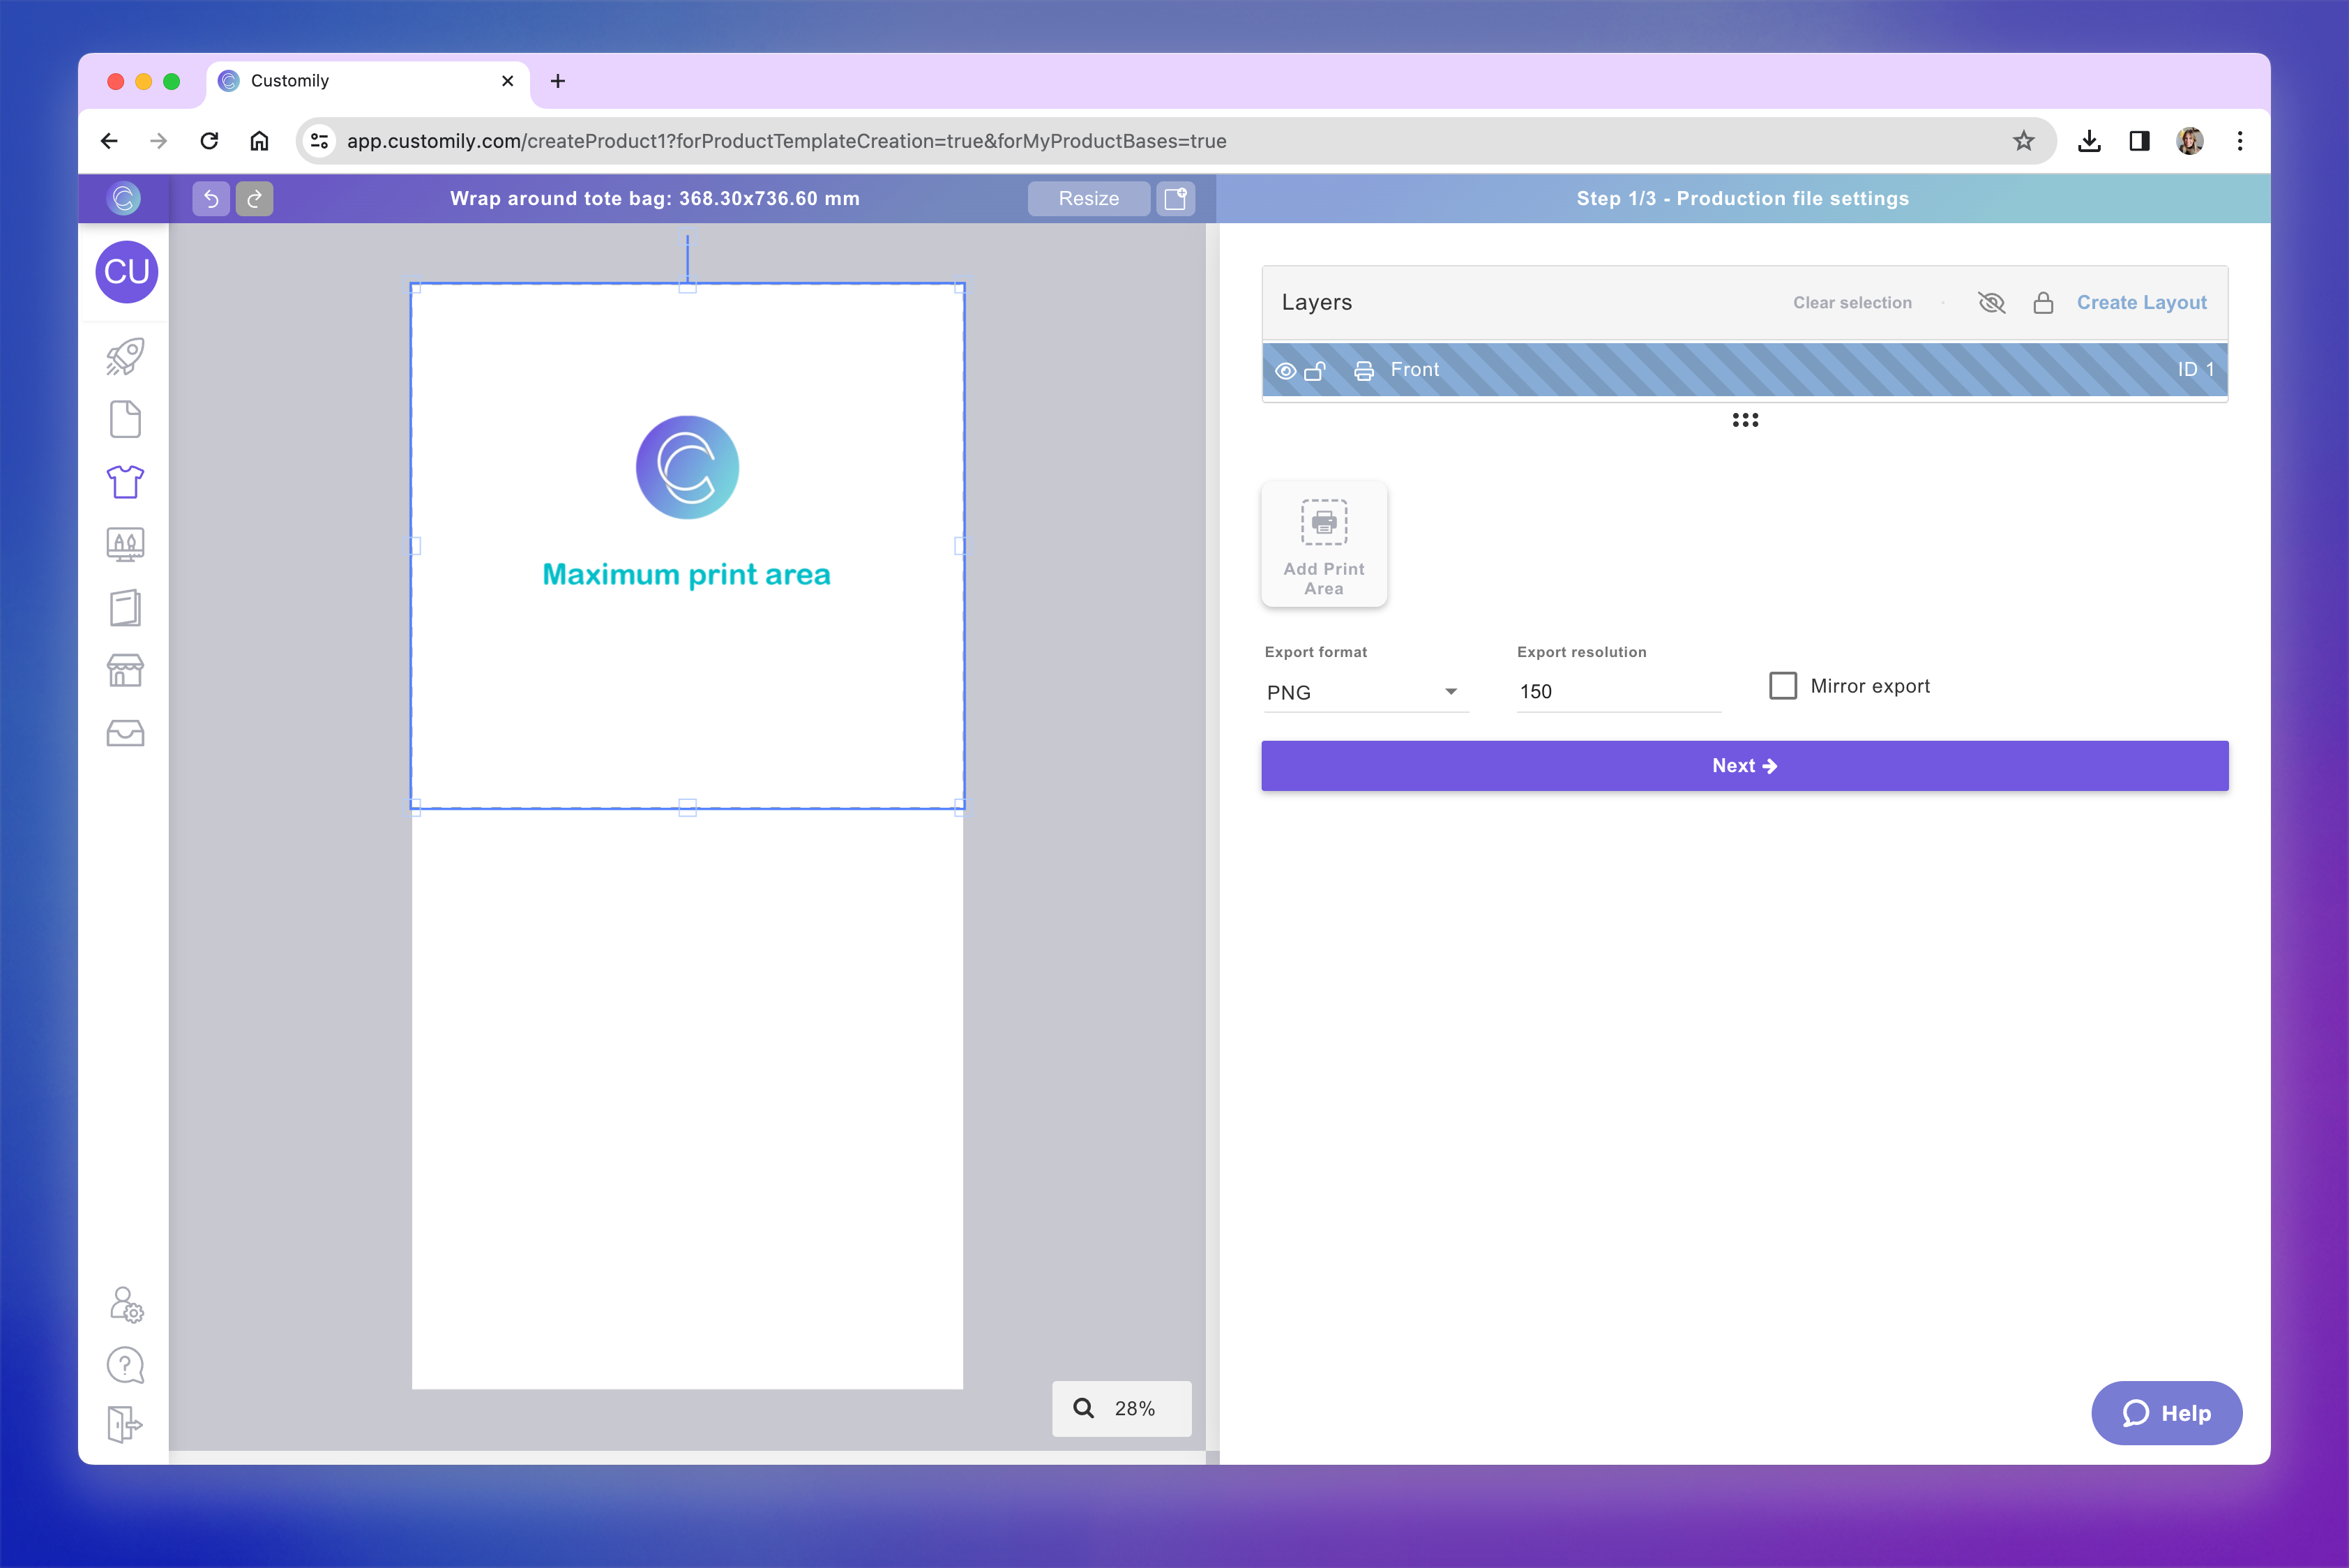Click the logout door icon
The height and width of the screenshot is (1568, 2349).
pyautogui.click(x=125, y=1424)
